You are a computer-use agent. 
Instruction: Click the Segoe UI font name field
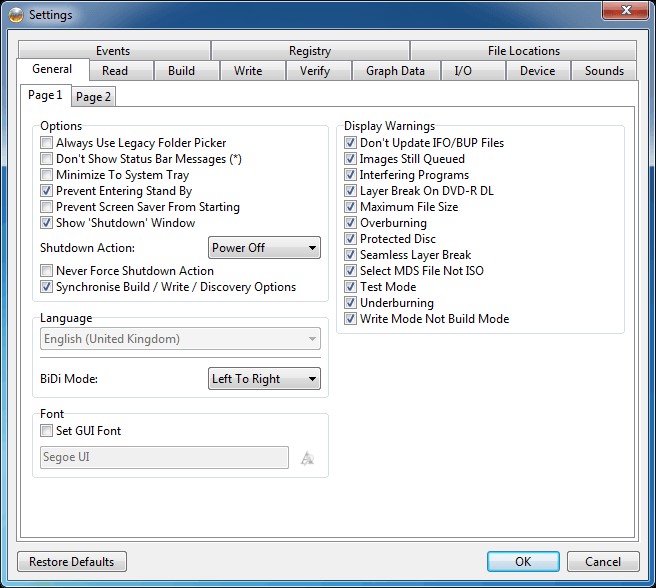165,457
